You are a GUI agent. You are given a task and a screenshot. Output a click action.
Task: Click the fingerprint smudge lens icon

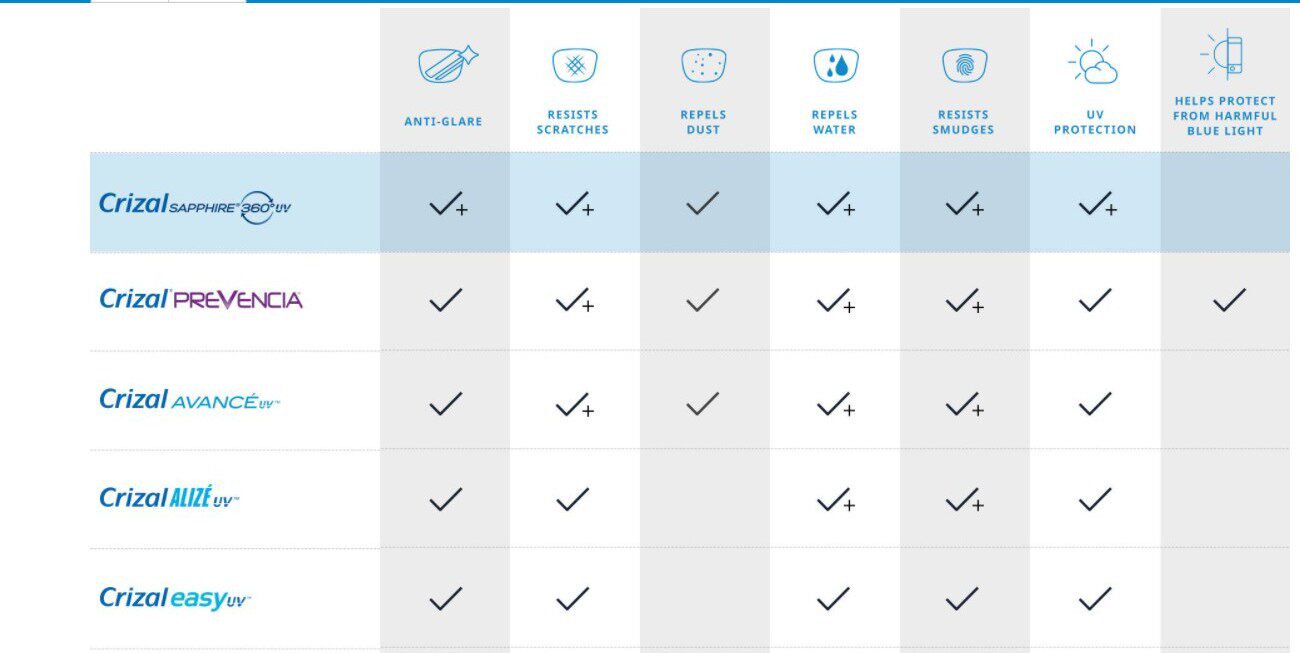pyautogui.click(x=964, y=66)
